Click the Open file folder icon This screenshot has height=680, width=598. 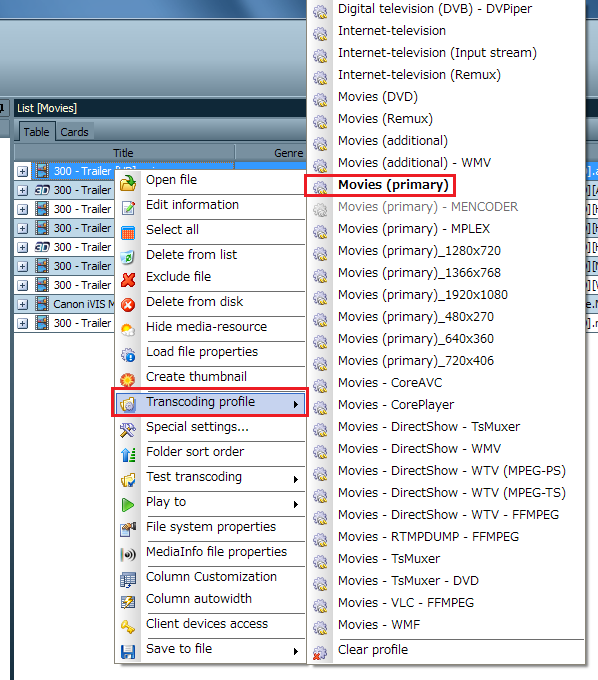point(128,183)
